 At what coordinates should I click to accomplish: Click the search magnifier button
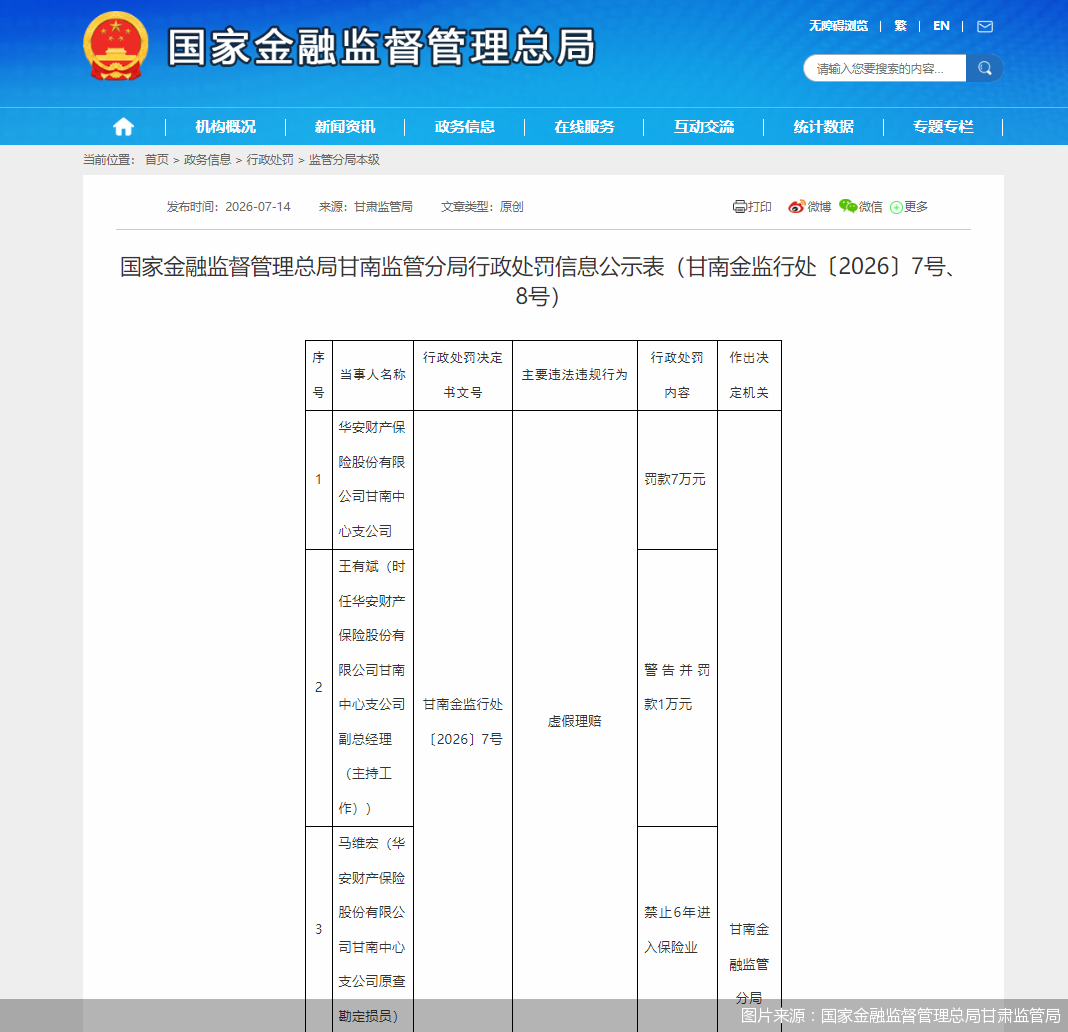coord(984,68)
